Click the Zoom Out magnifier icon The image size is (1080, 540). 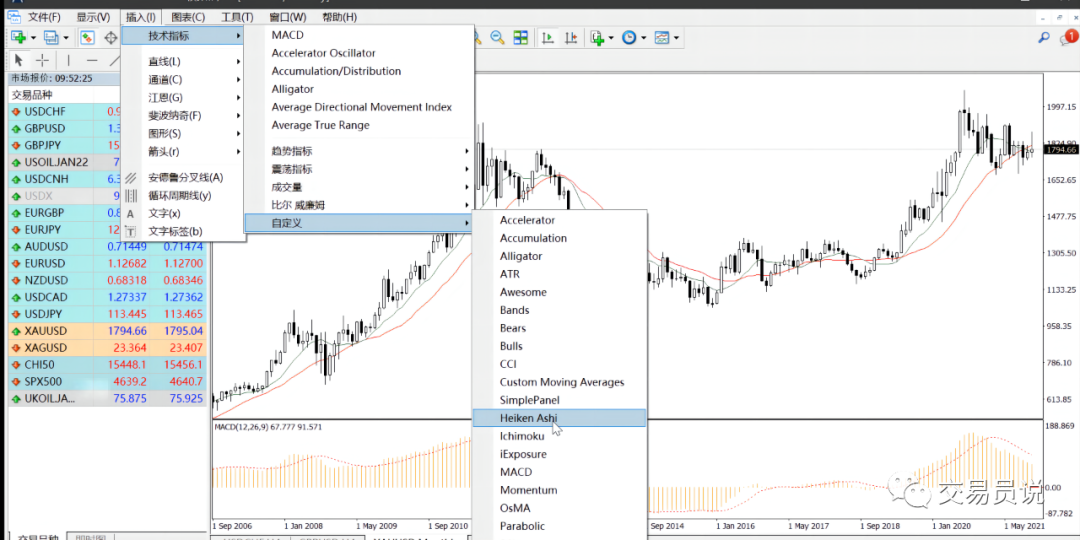pos(497,37)
